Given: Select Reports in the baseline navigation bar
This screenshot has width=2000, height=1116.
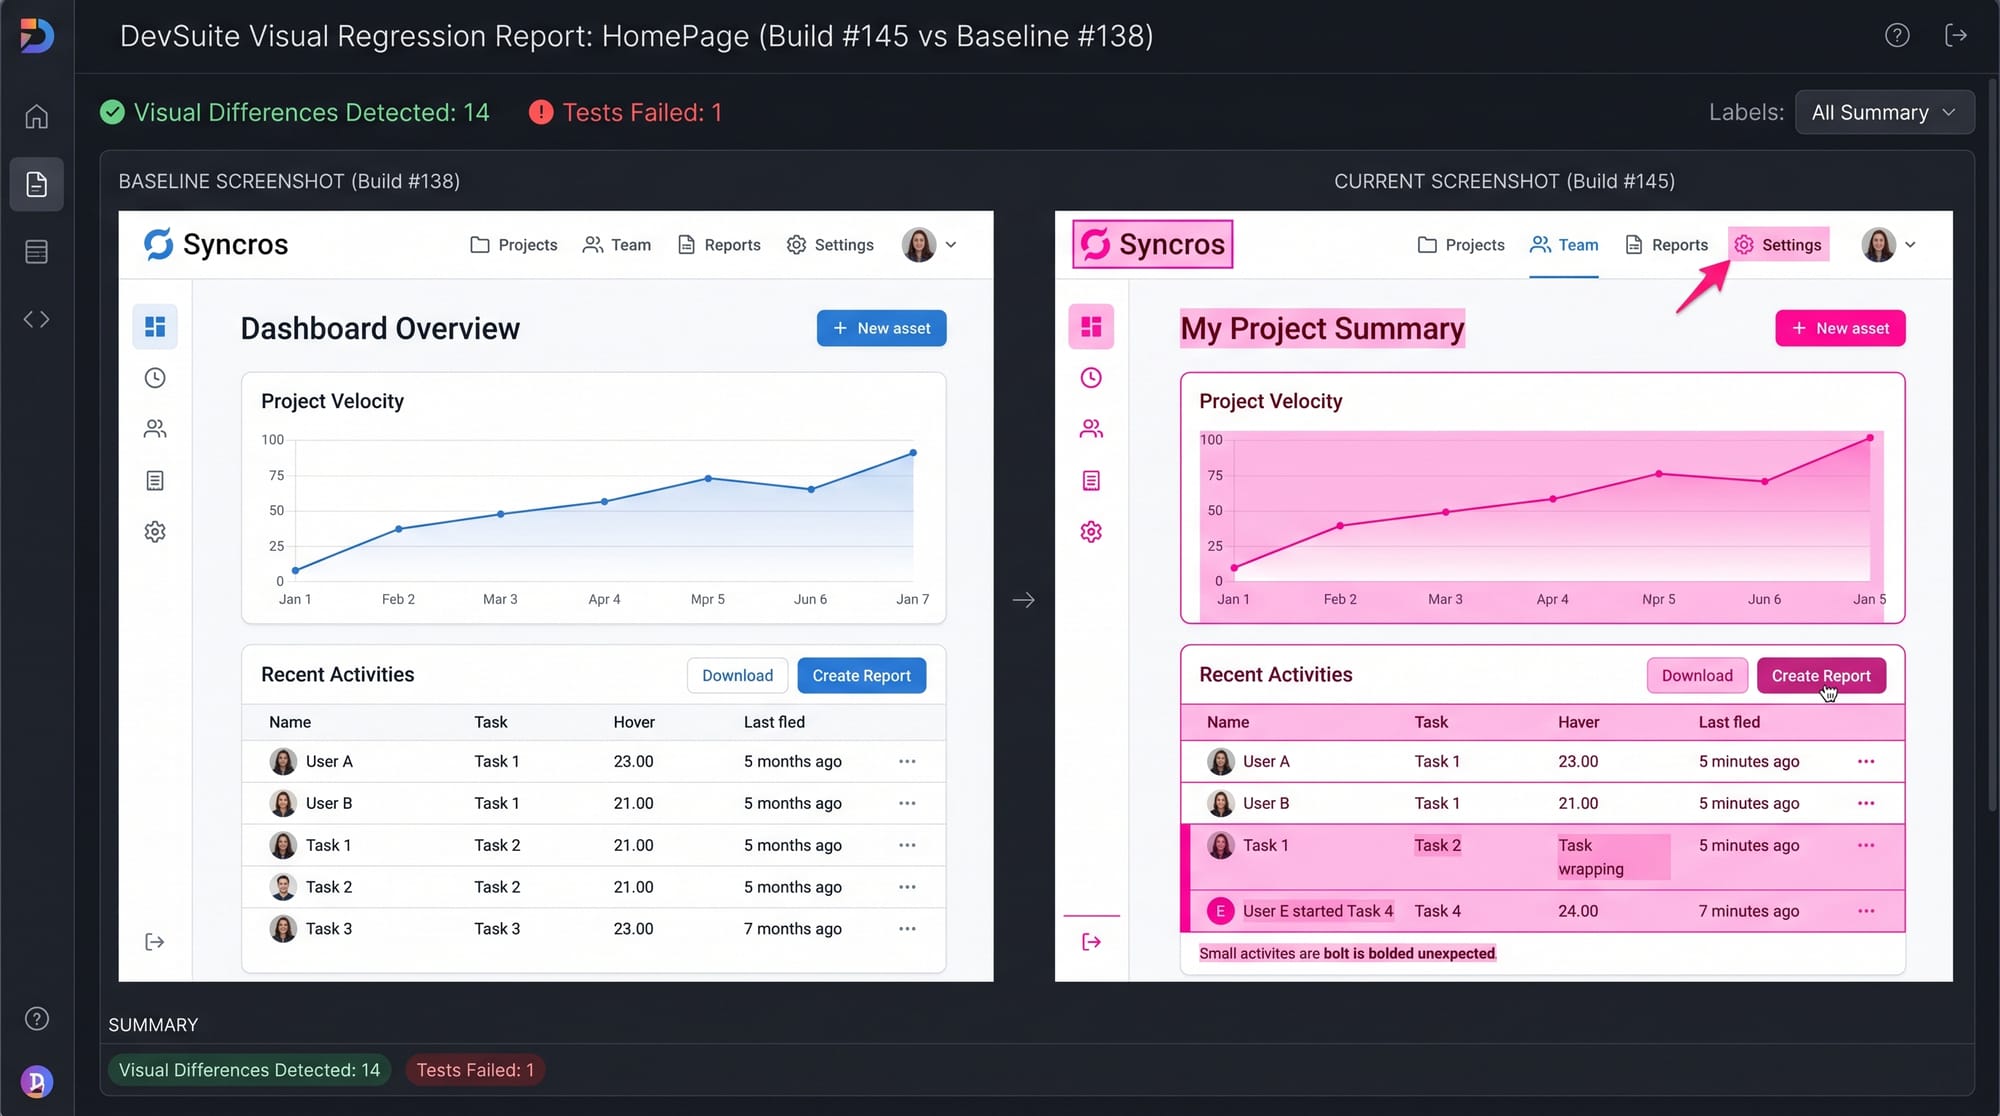Looking at the screenshot, I should coord(718,244).
